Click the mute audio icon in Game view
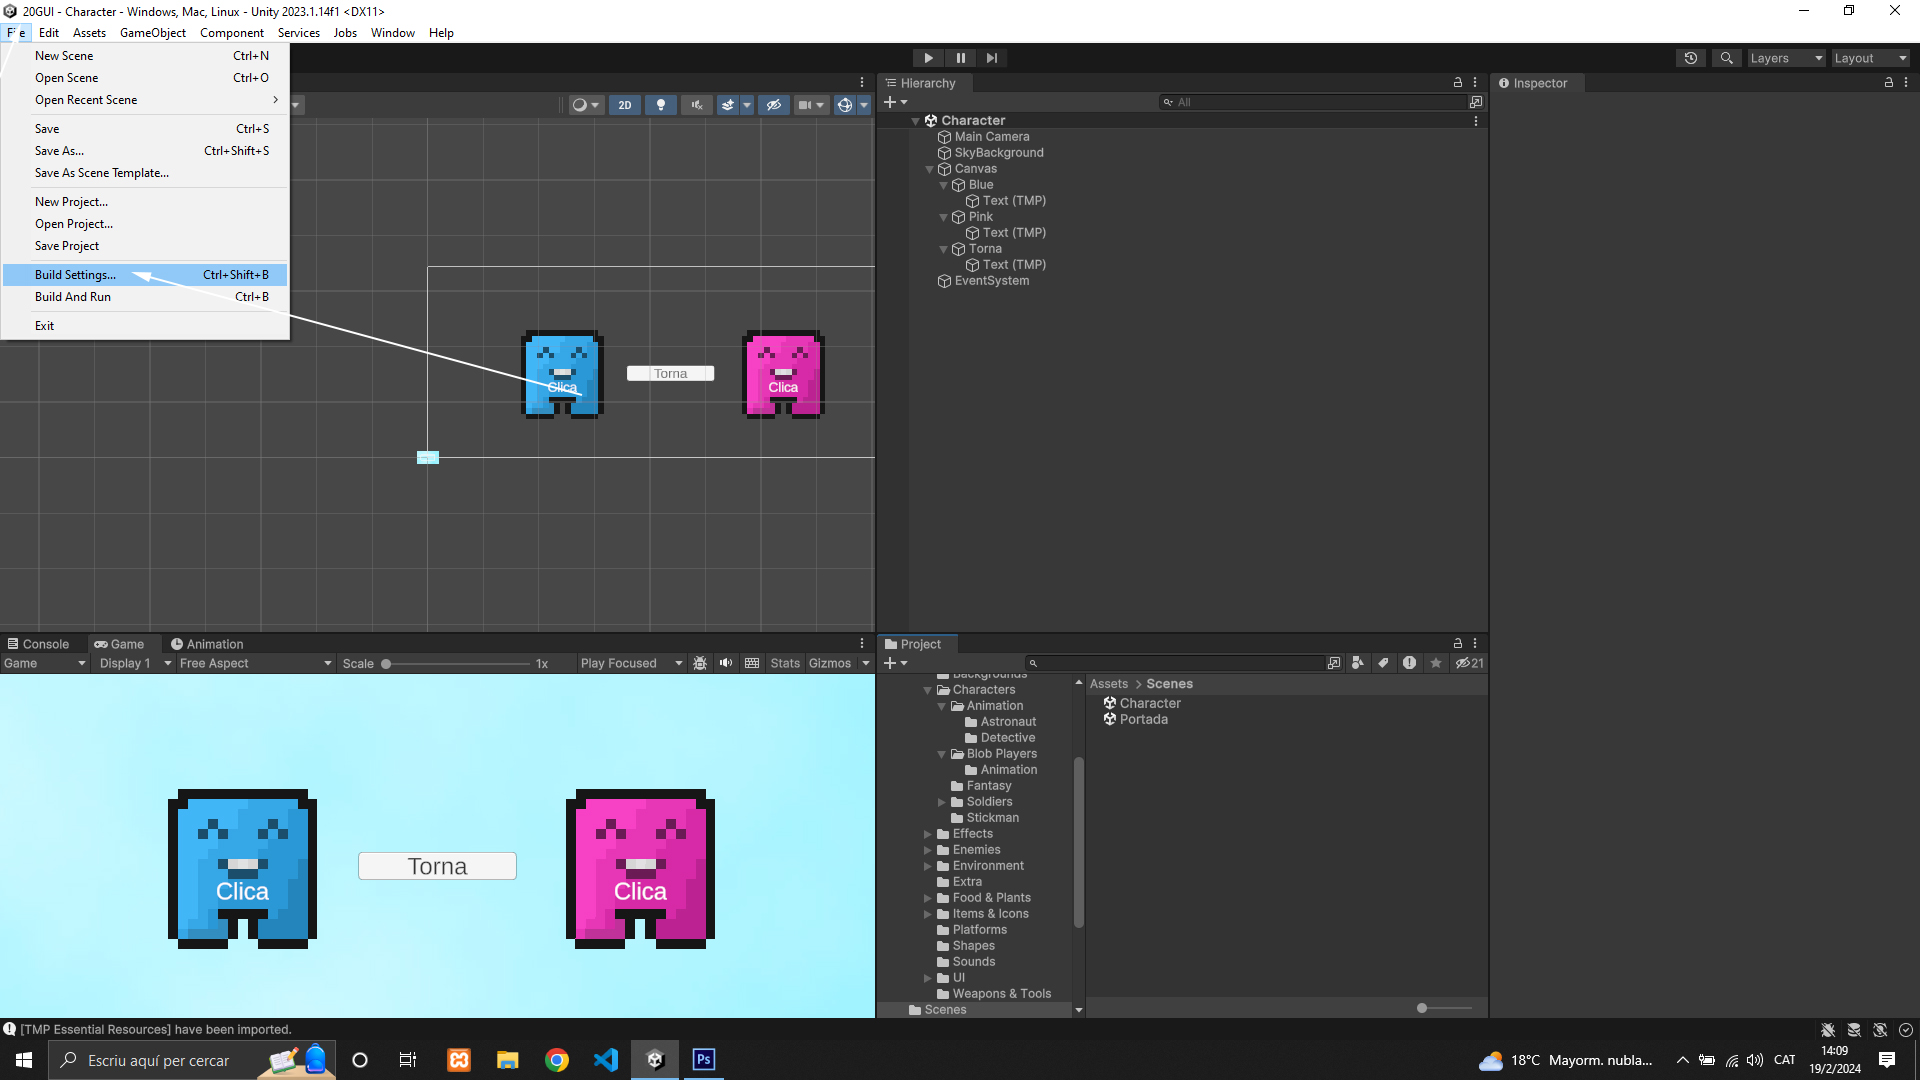This screenshot has width=1920, height=1080. coord(726,663)
